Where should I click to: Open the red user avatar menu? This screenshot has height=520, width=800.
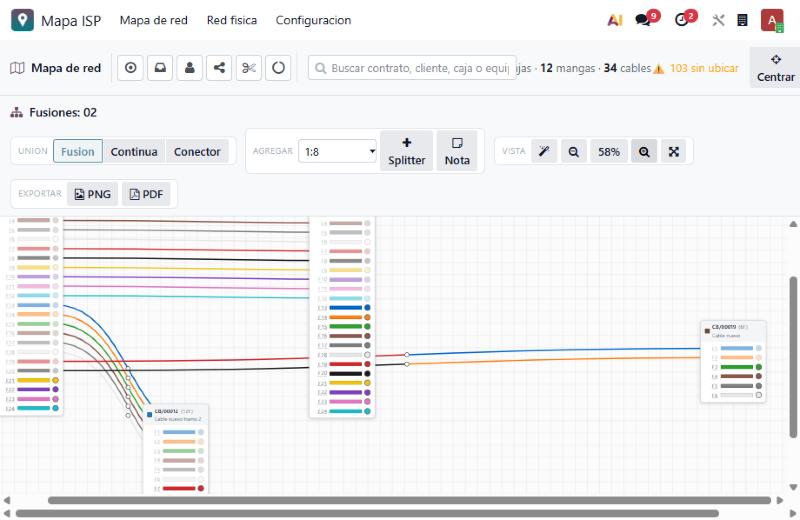click(x=772, y=20)
